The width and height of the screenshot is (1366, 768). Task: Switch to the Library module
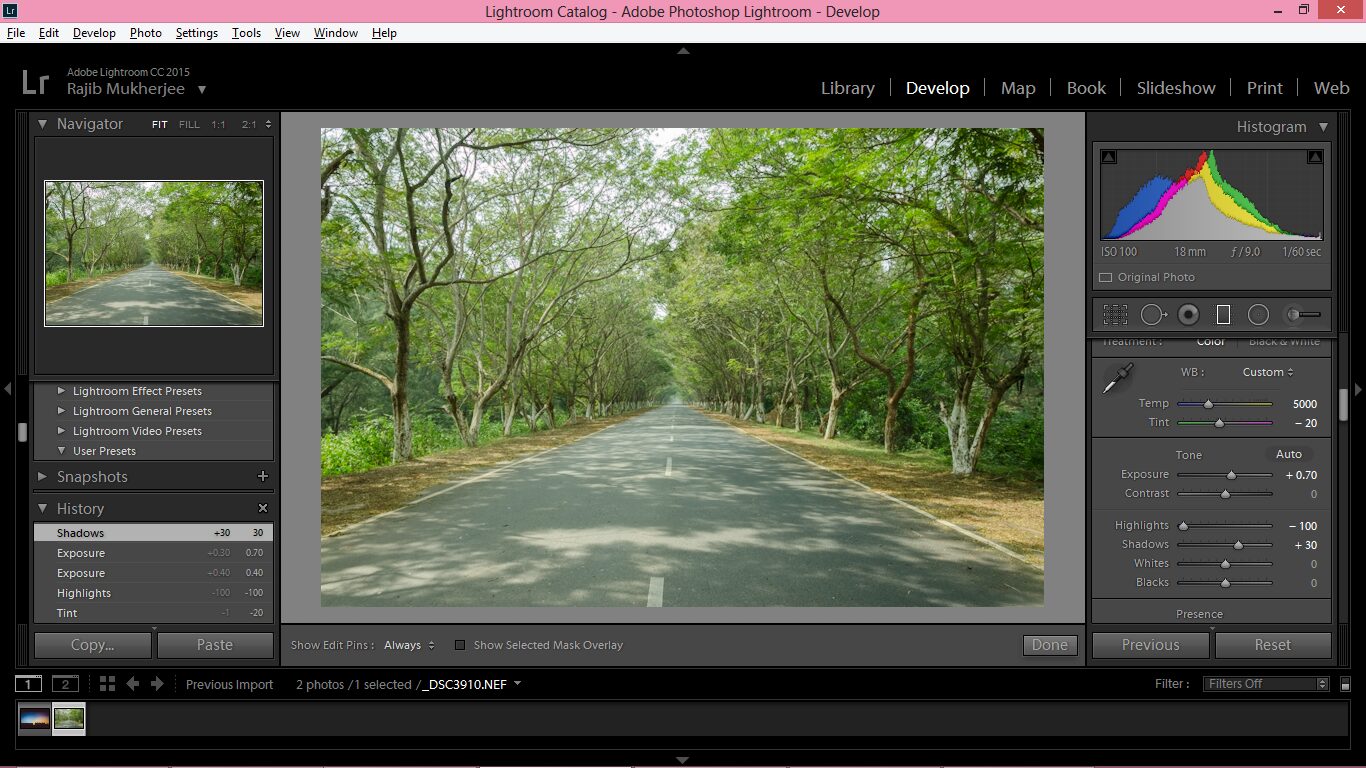tap(848, 88)
